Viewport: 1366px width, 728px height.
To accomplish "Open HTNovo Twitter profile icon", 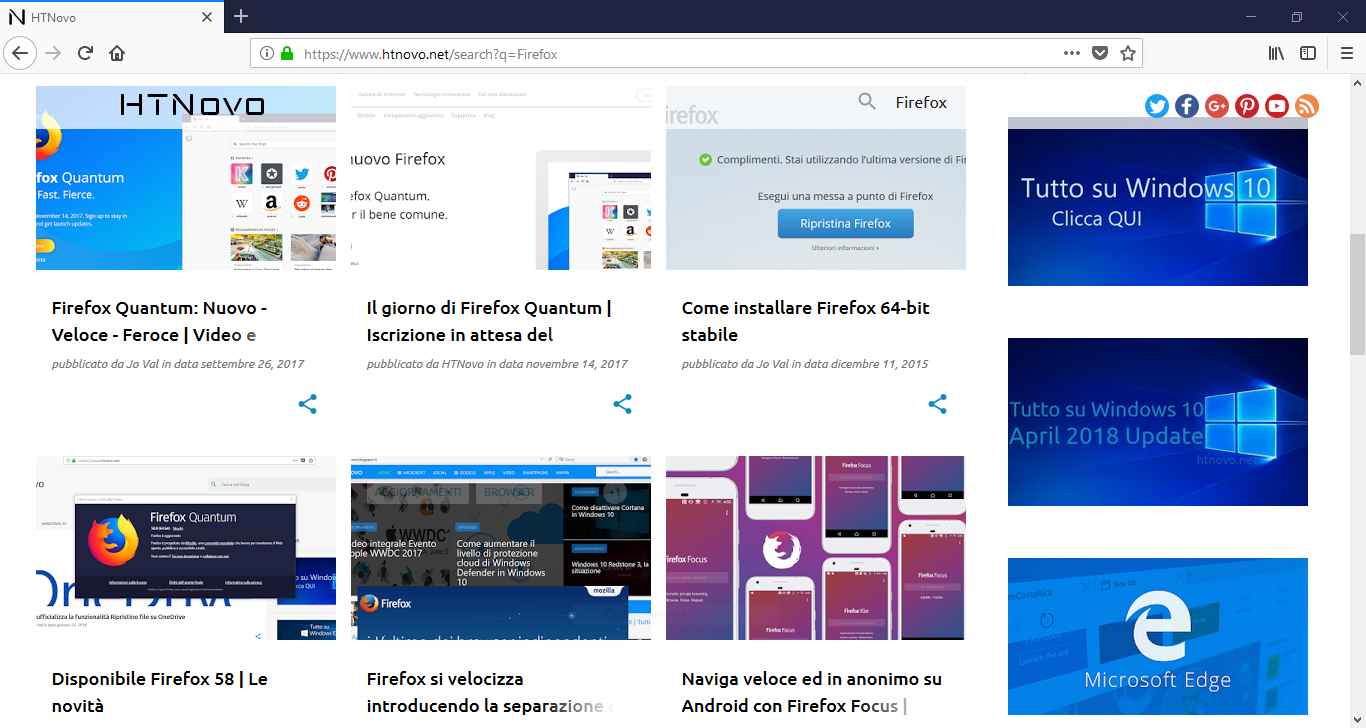I will [1157, 106].
